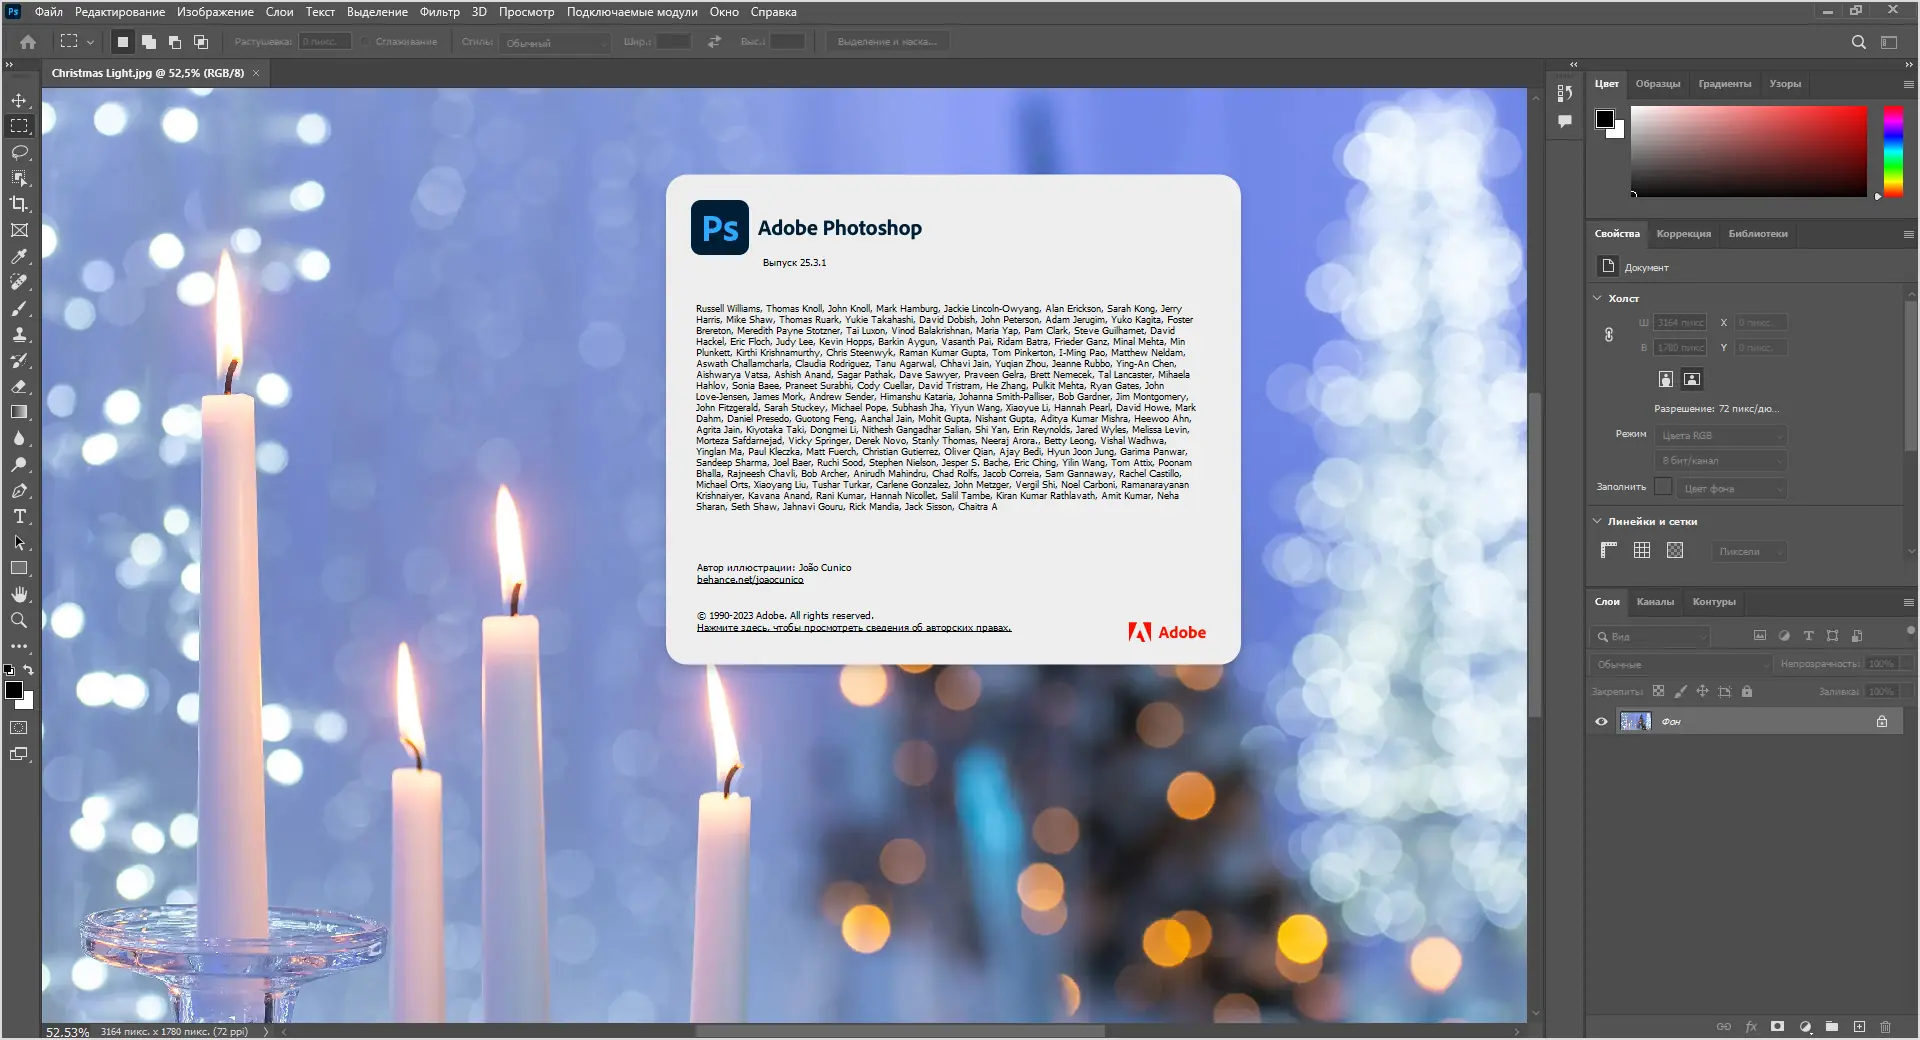Toggle transparency lock for layers
The height and width of the screenshot is (1040, 1920).
pos(1658,691)
